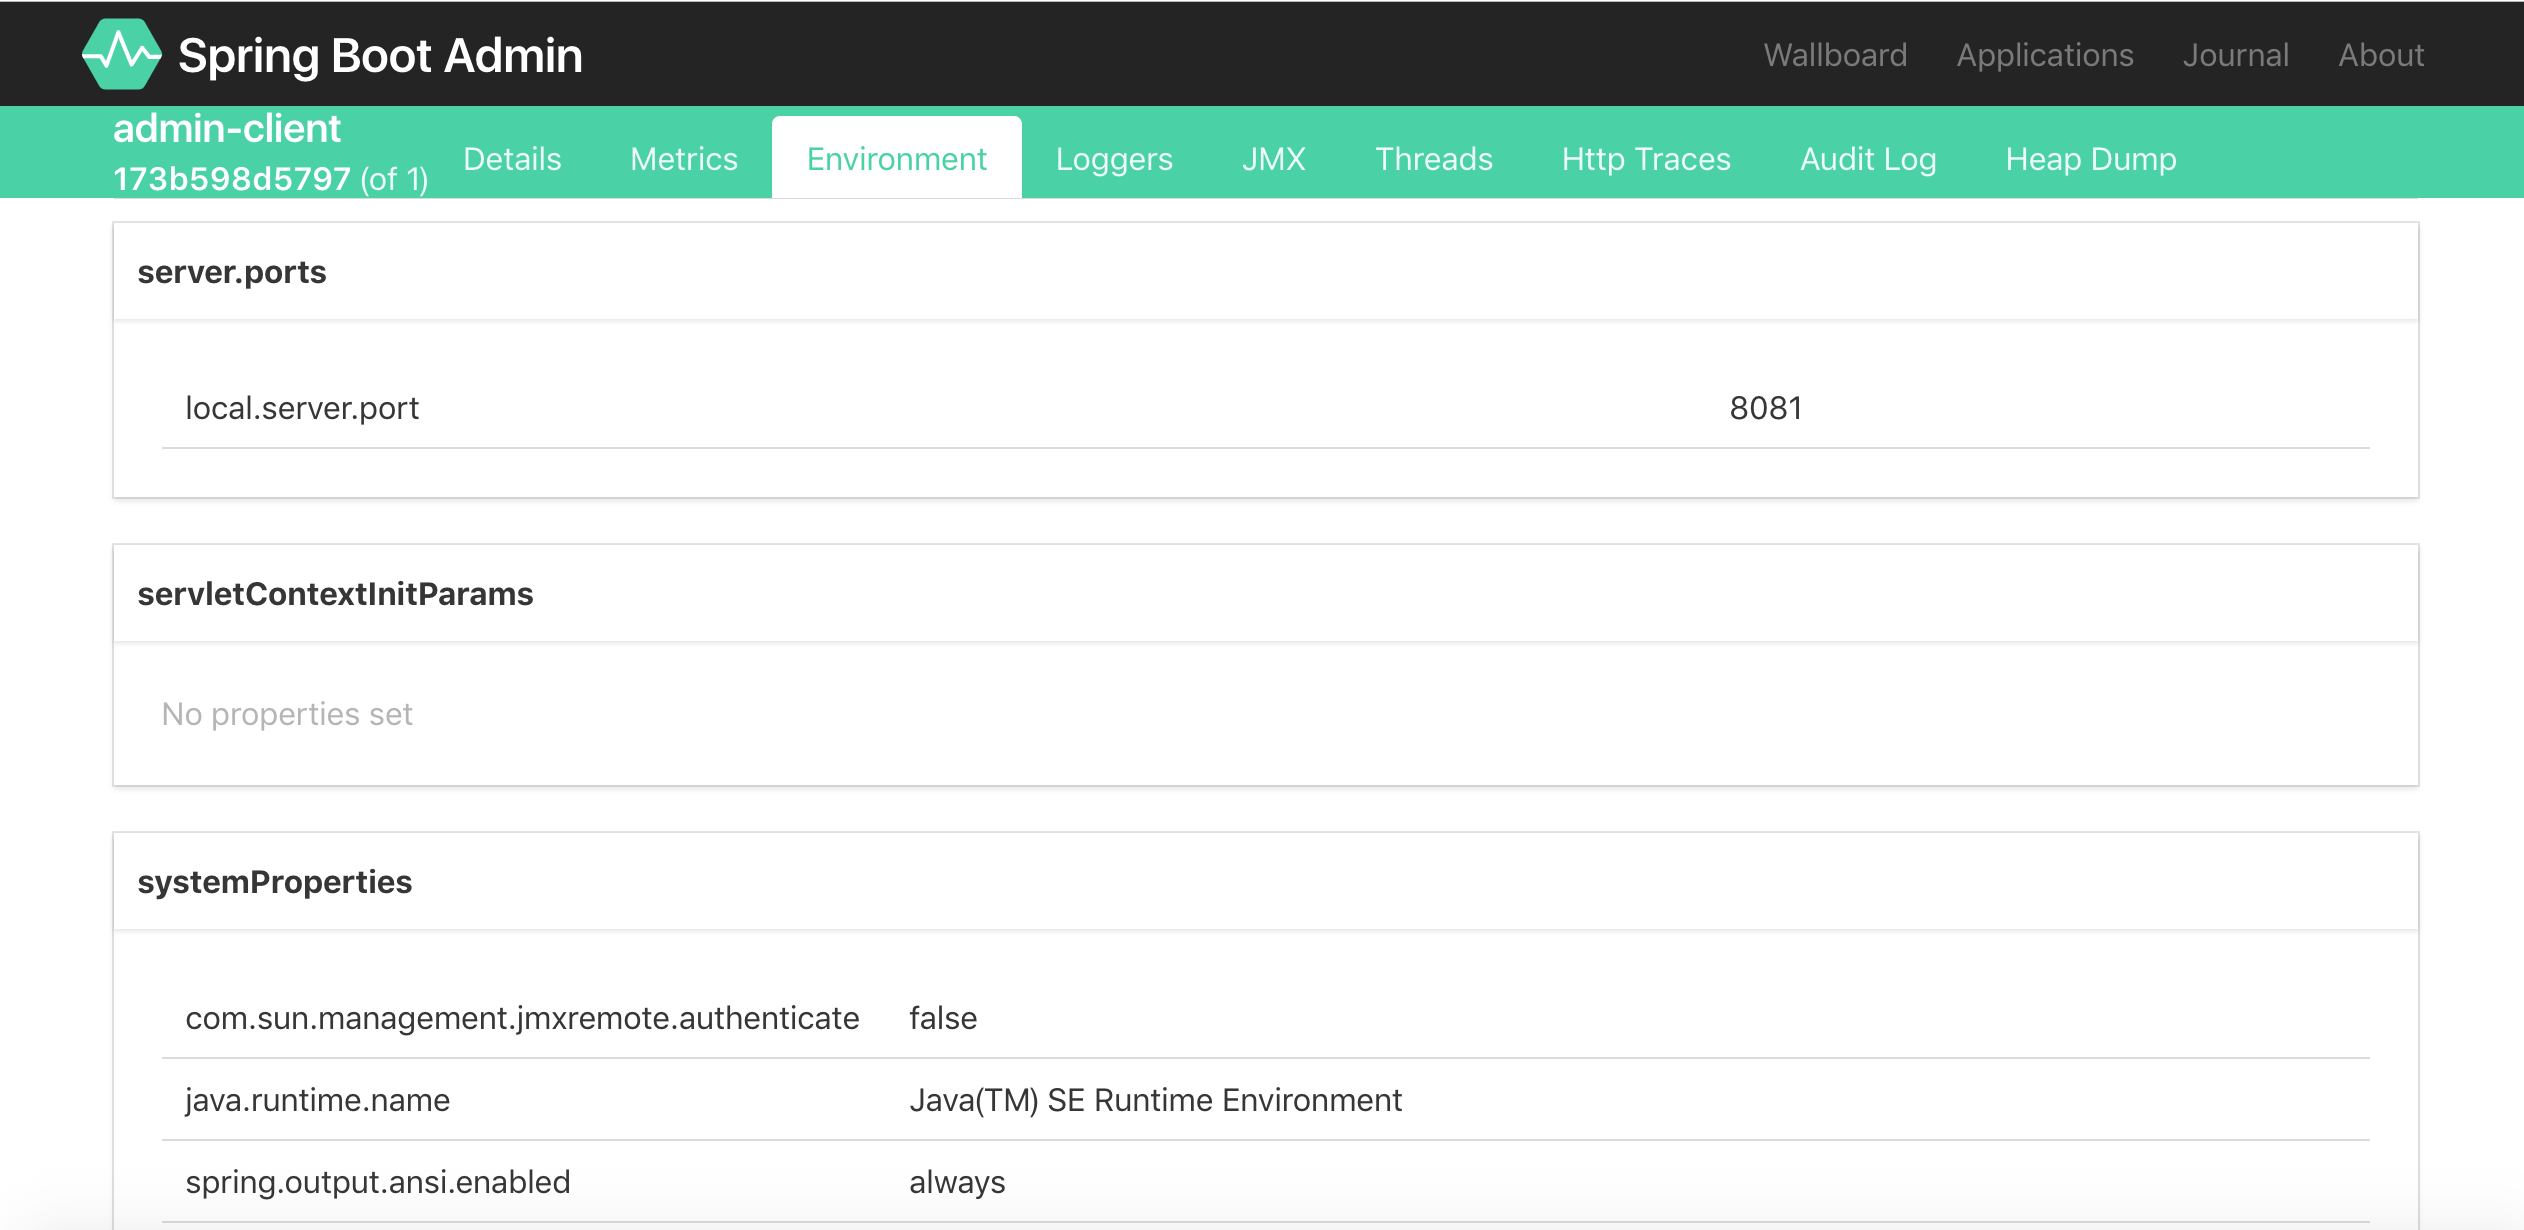Screen dimensions: 2524x1230
Task: Go to the Wallboard page
Action: 1835,55
